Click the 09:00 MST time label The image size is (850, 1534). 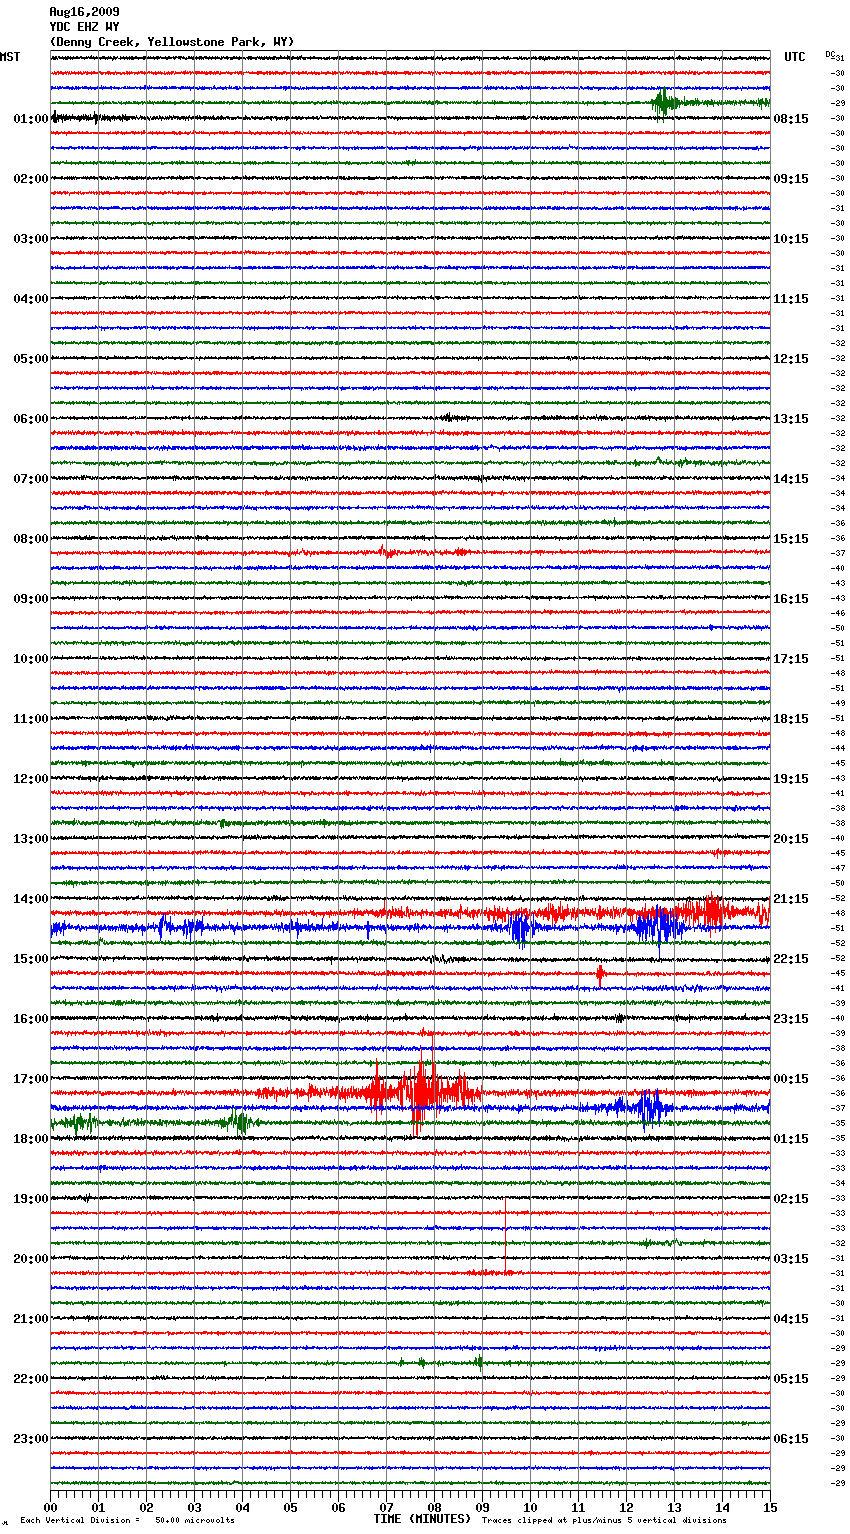point(31,599)
